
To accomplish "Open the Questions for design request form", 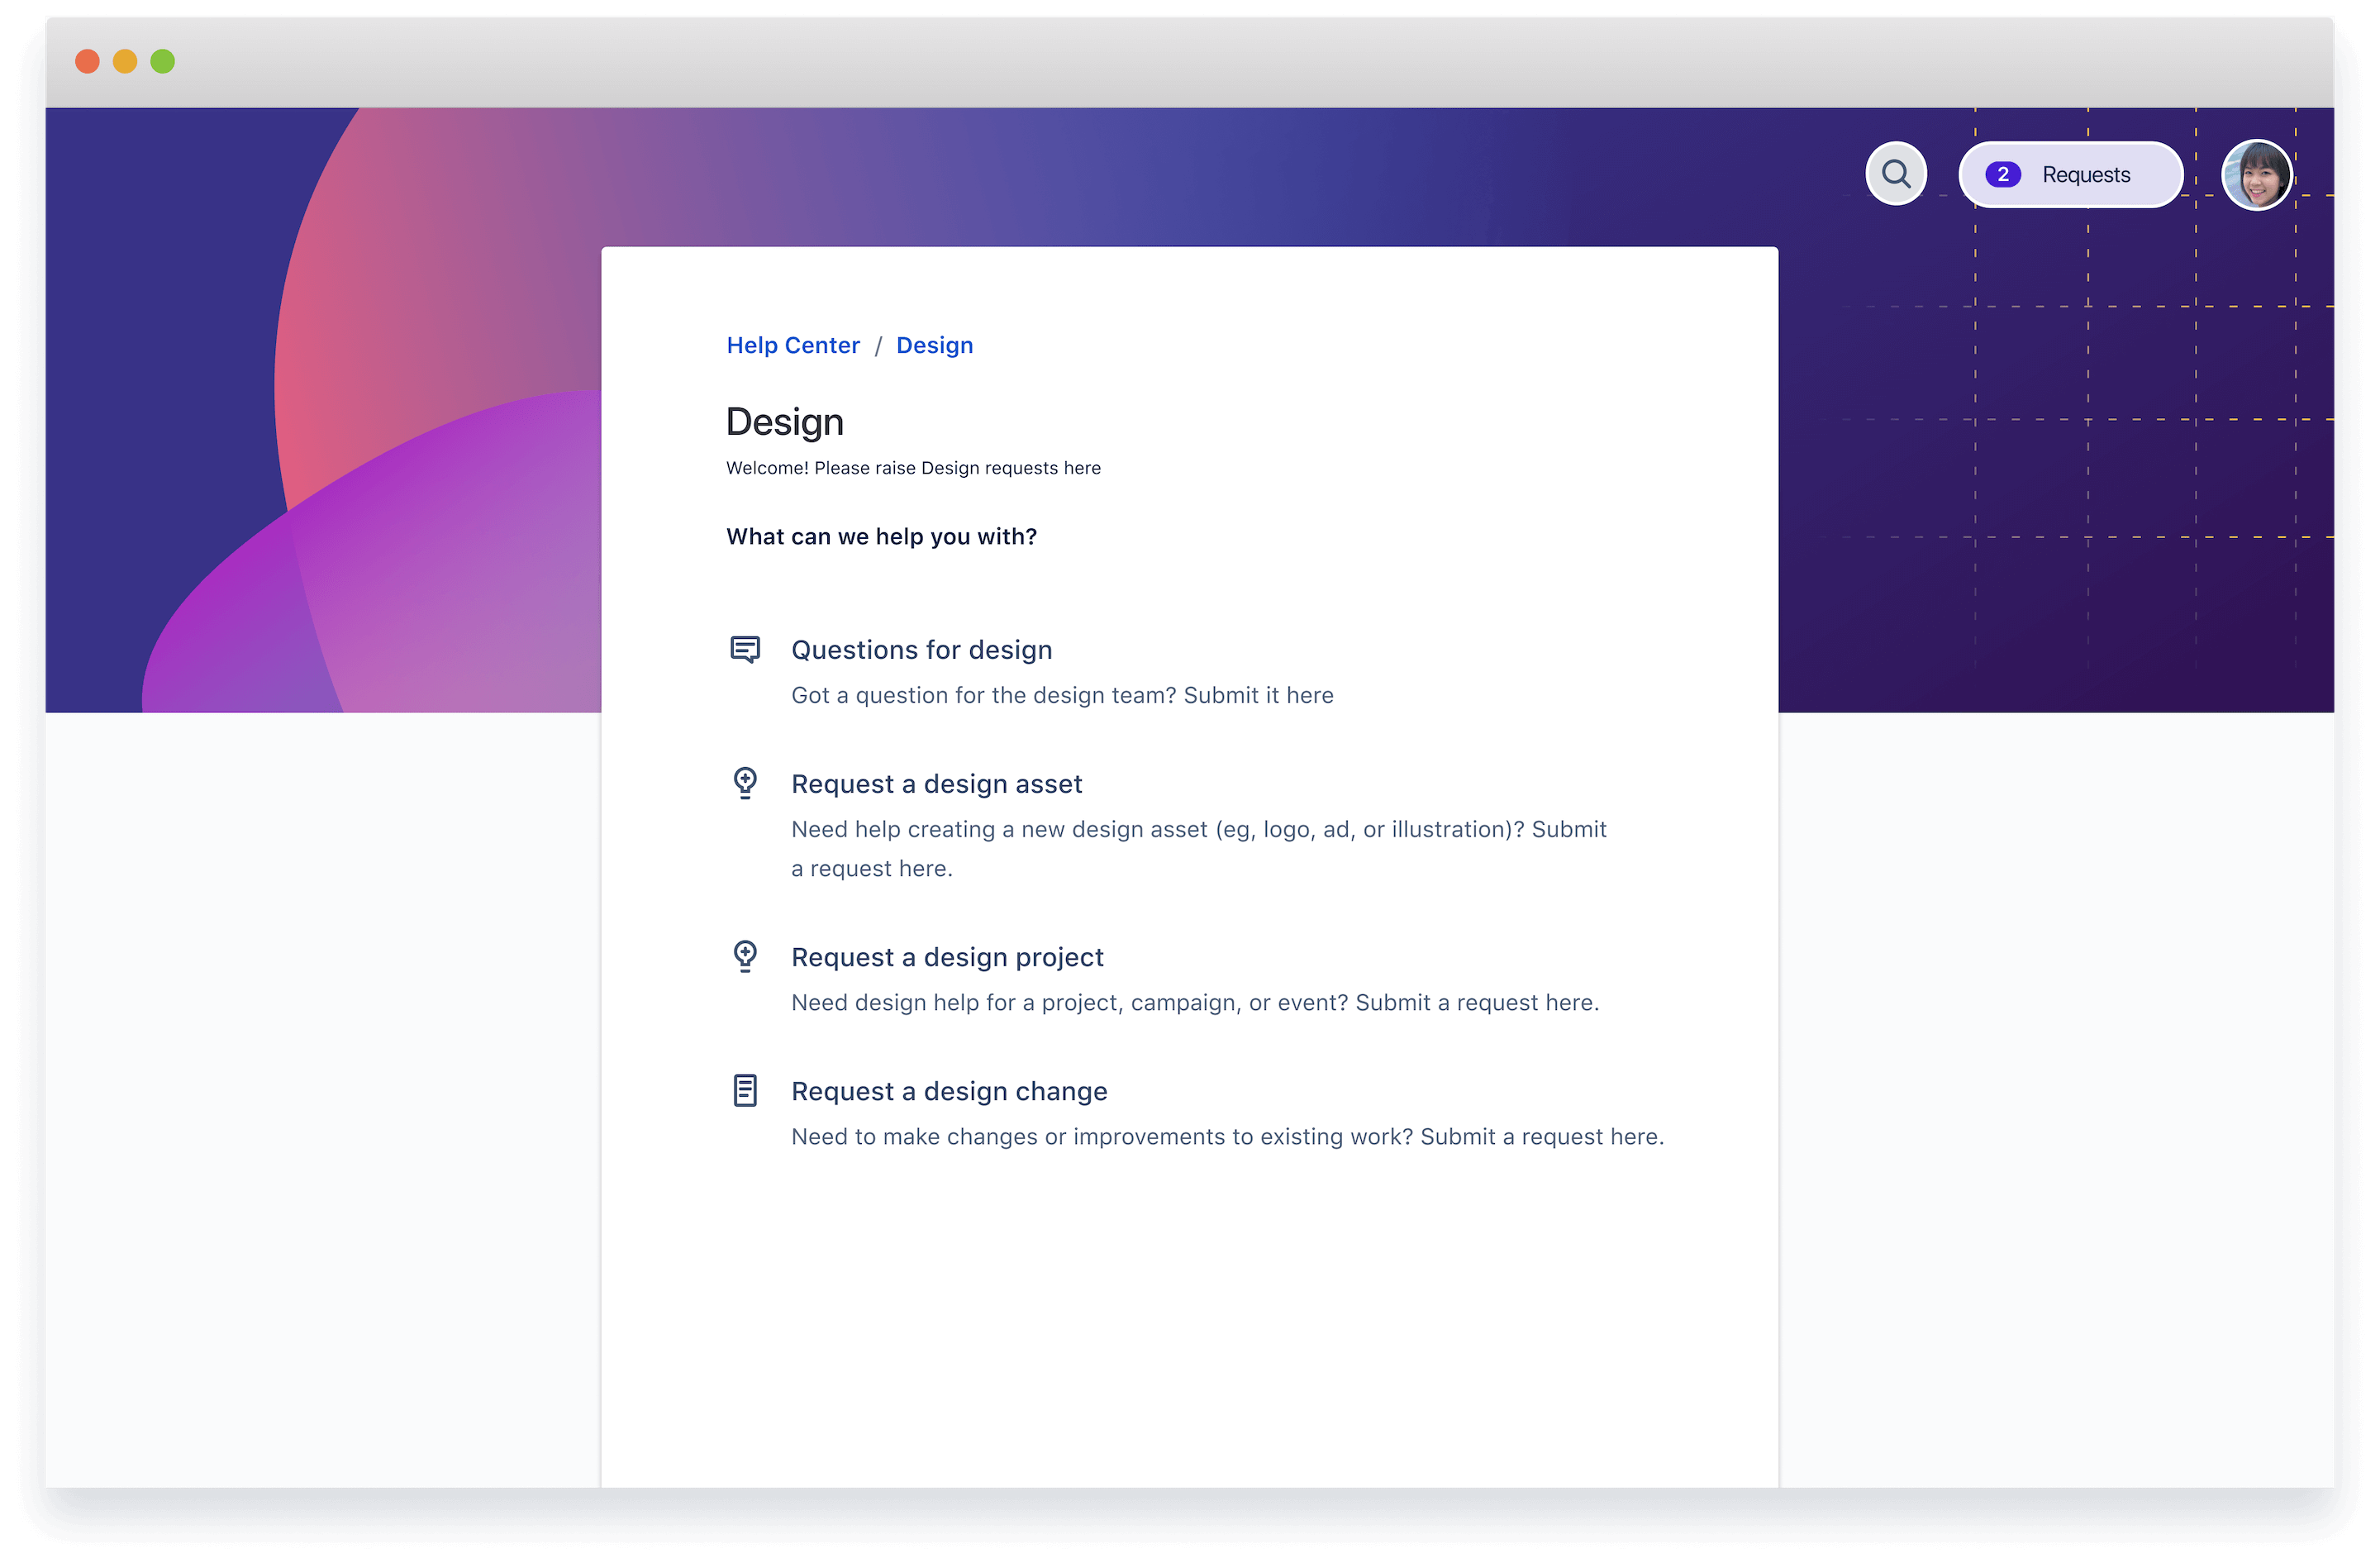I will tap(922, 649).
